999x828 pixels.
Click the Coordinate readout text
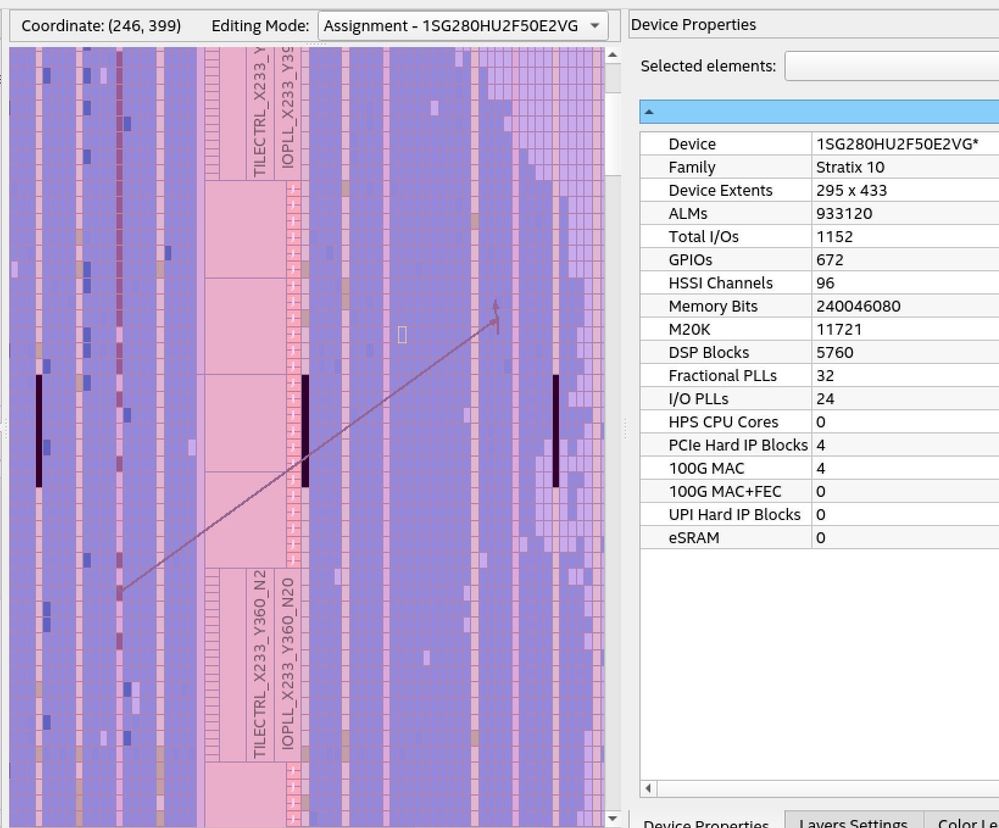[x=101, y=26]
